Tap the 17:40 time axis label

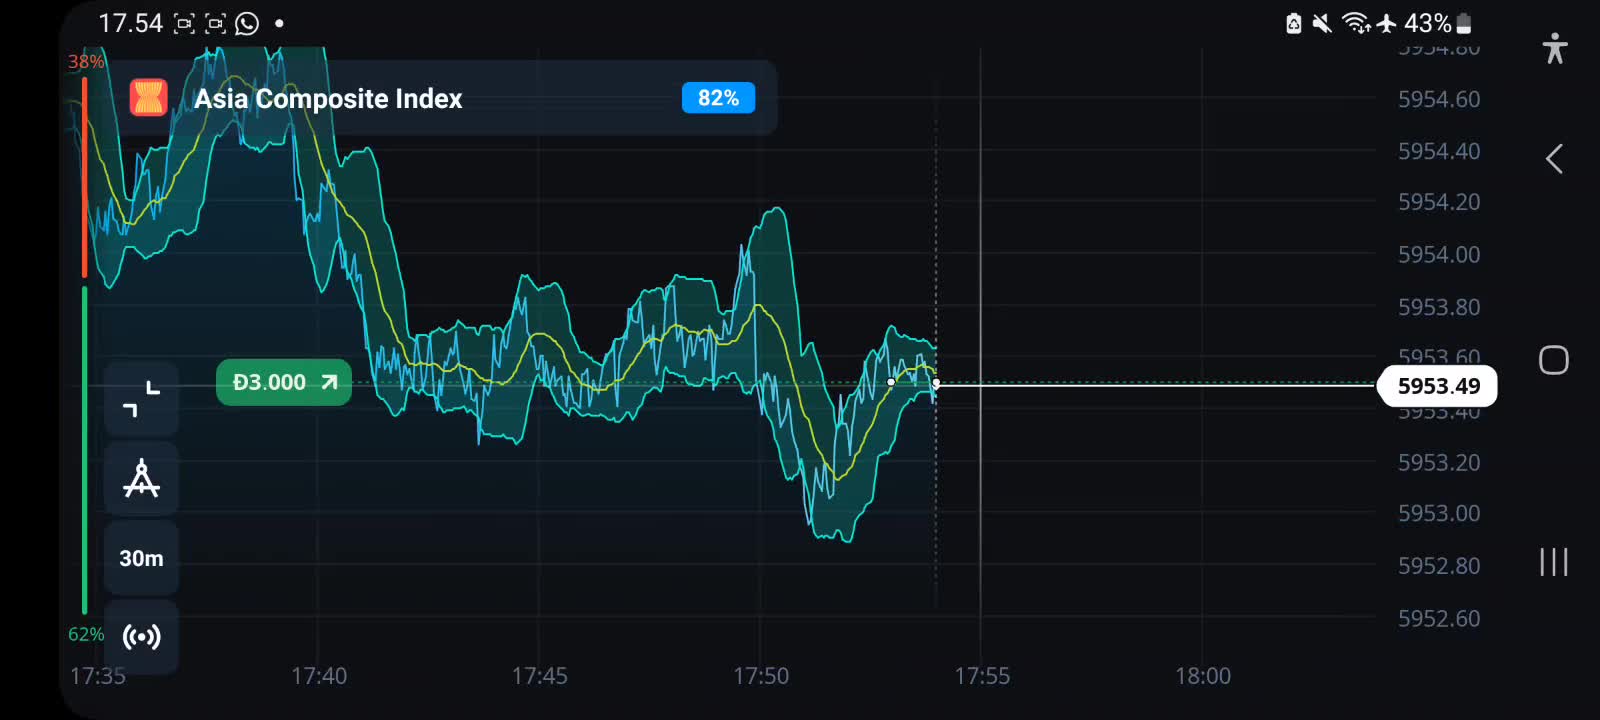(319, 676)
